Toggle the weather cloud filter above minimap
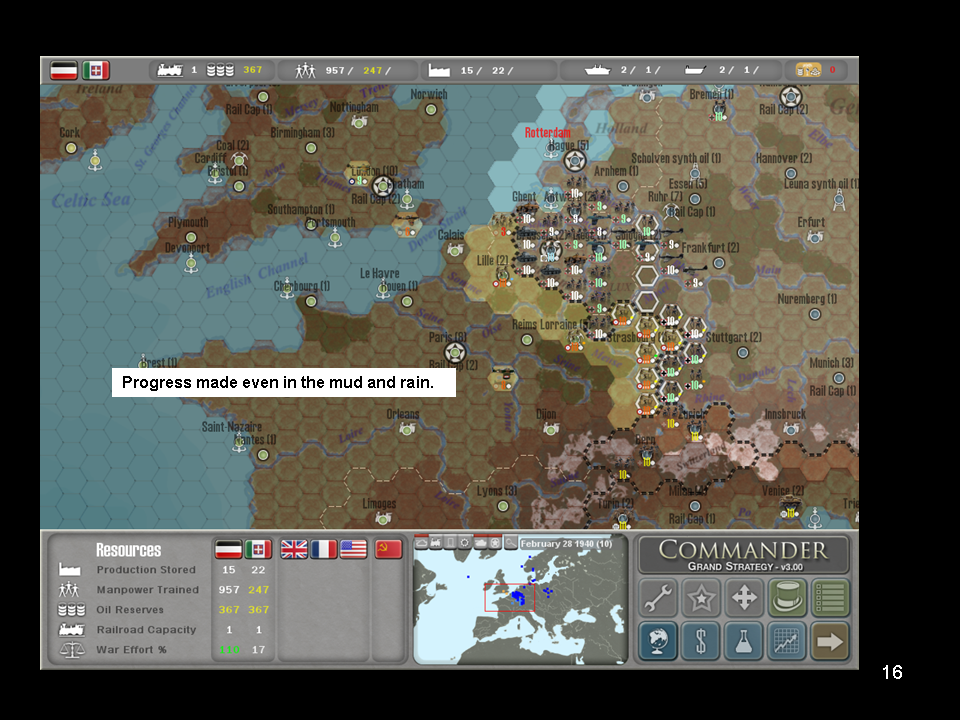 (x=421, y=542)
